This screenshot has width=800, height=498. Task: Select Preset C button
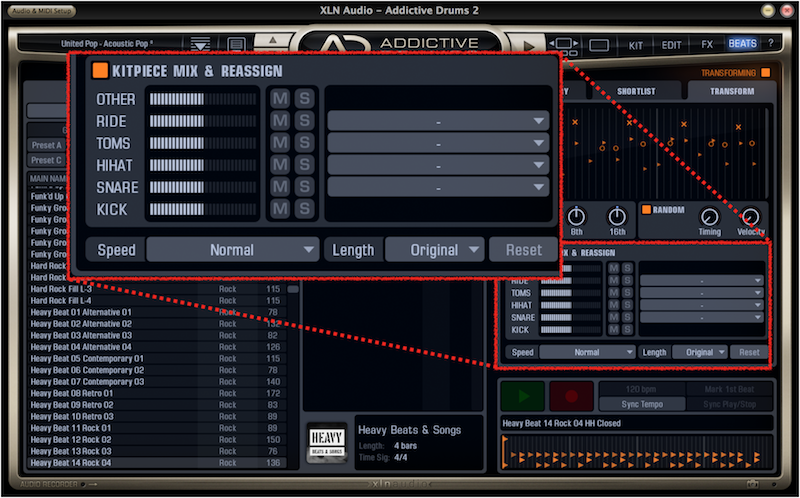[47, 160]
